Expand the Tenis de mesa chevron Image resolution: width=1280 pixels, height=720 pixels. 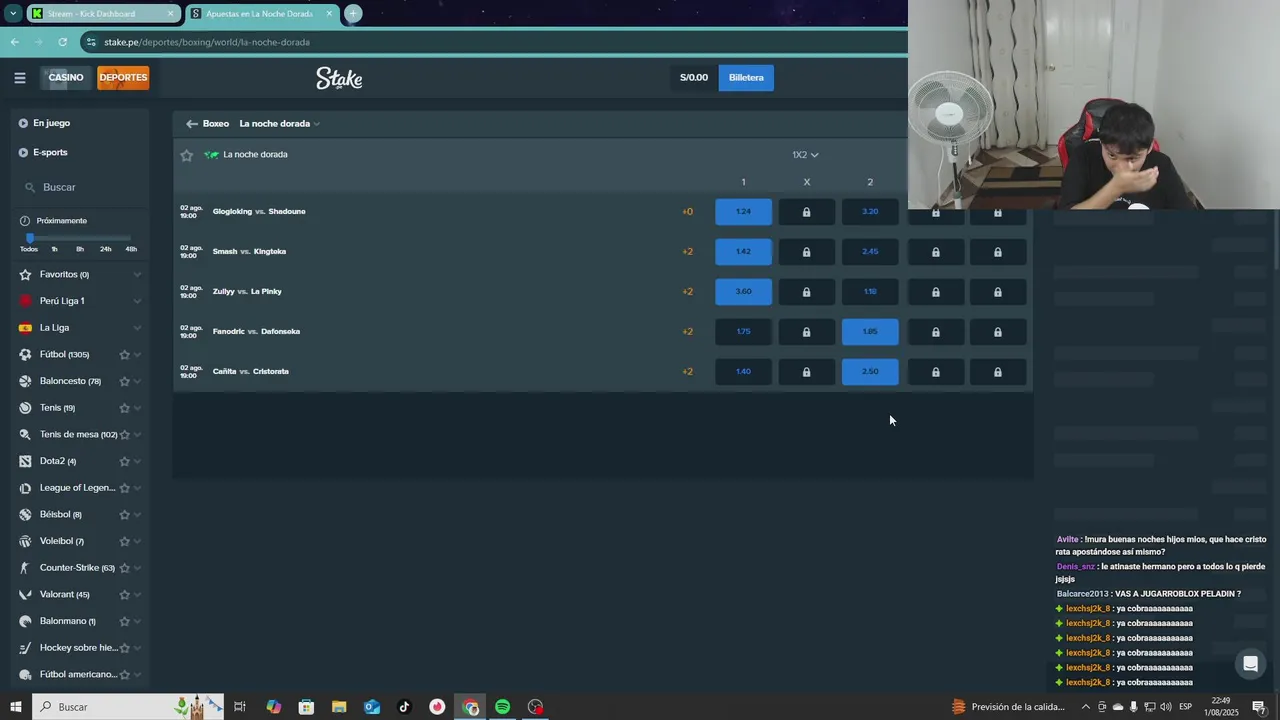[x=137, y=435]
